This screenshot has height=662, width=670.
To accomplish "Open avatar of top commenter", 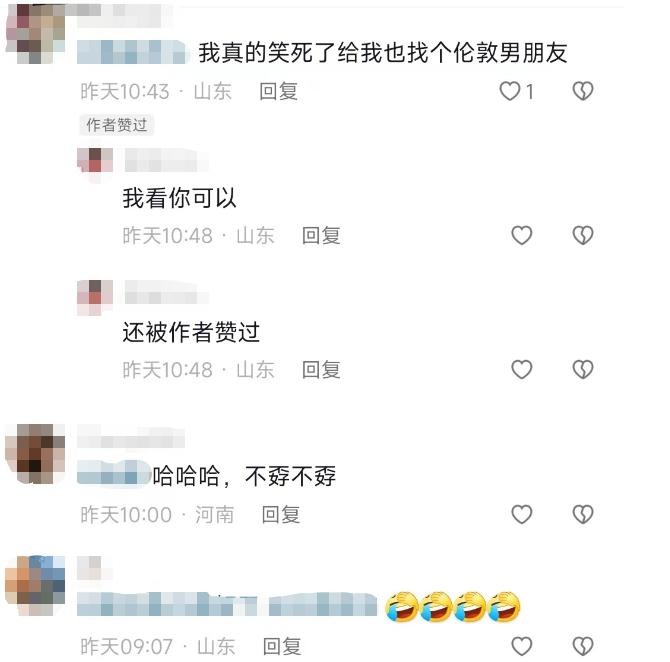I will point(35,33).
